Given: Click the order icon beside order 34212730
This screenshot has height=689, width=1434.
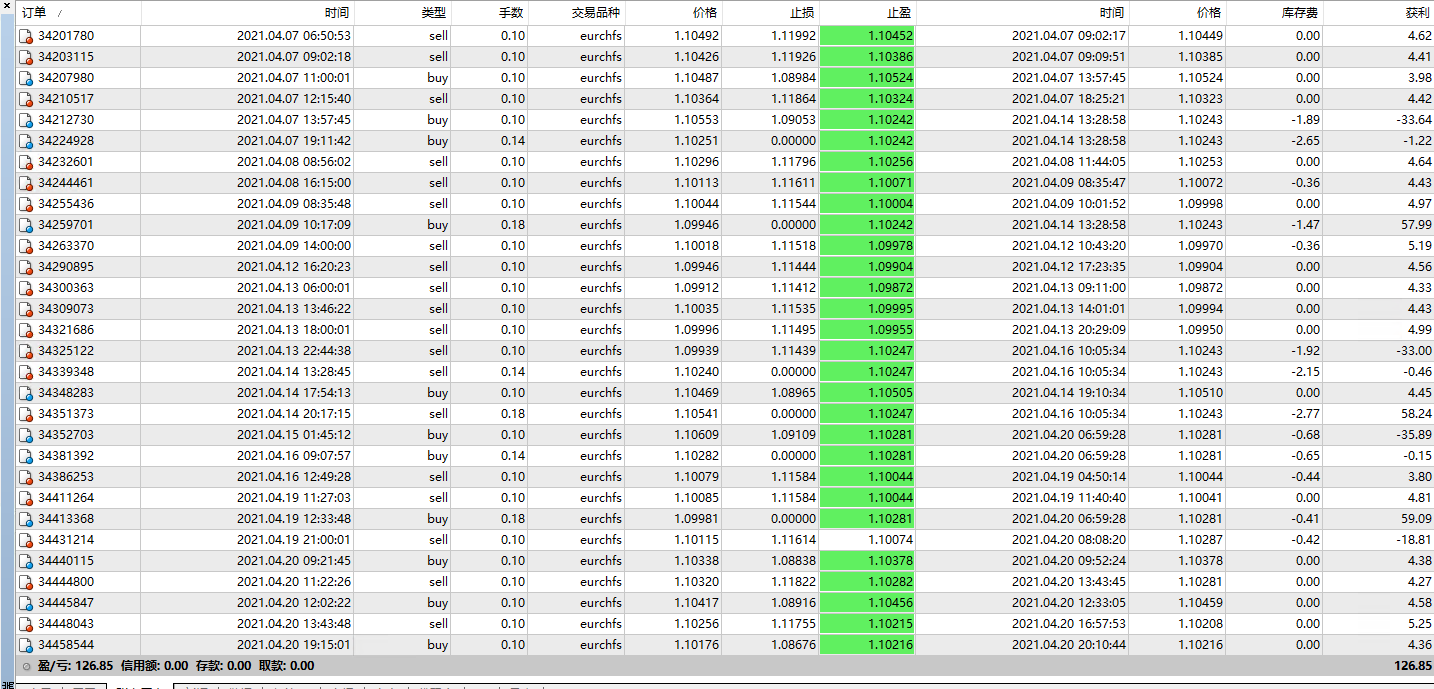Looking at the screenshot, I should (26, 120).
